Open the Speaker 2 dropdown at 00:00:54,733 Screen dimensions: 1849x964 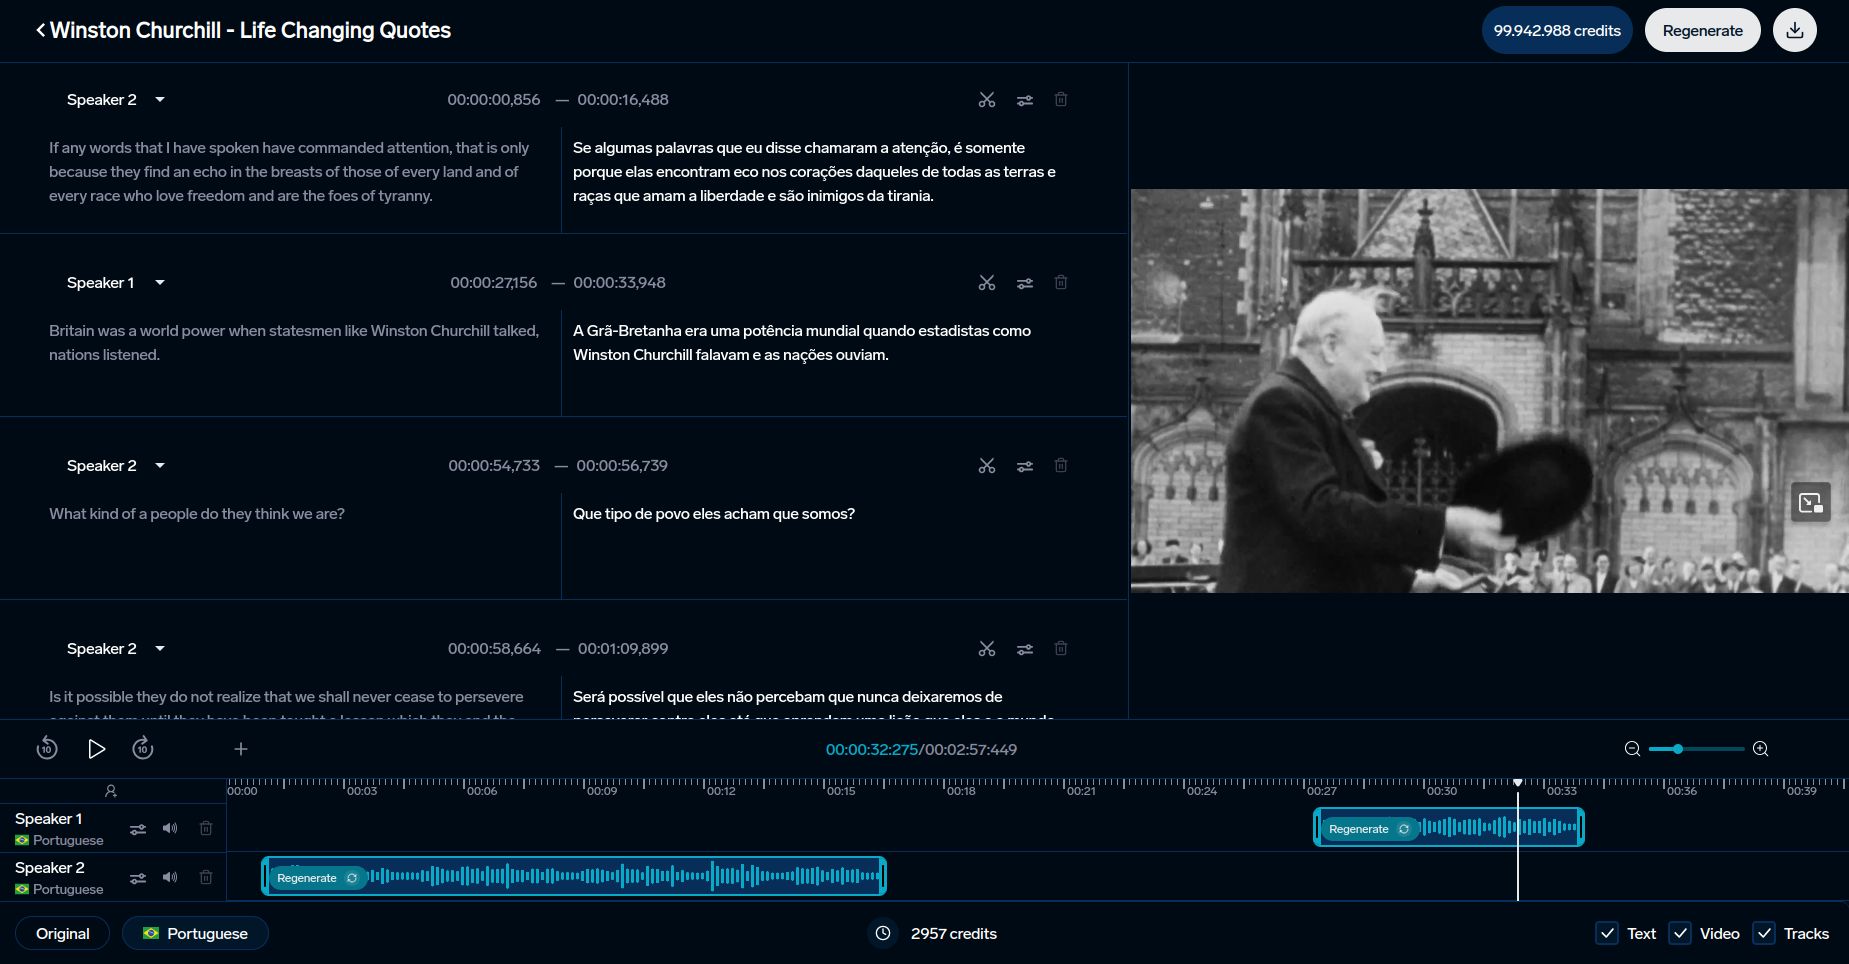(160, 466)
